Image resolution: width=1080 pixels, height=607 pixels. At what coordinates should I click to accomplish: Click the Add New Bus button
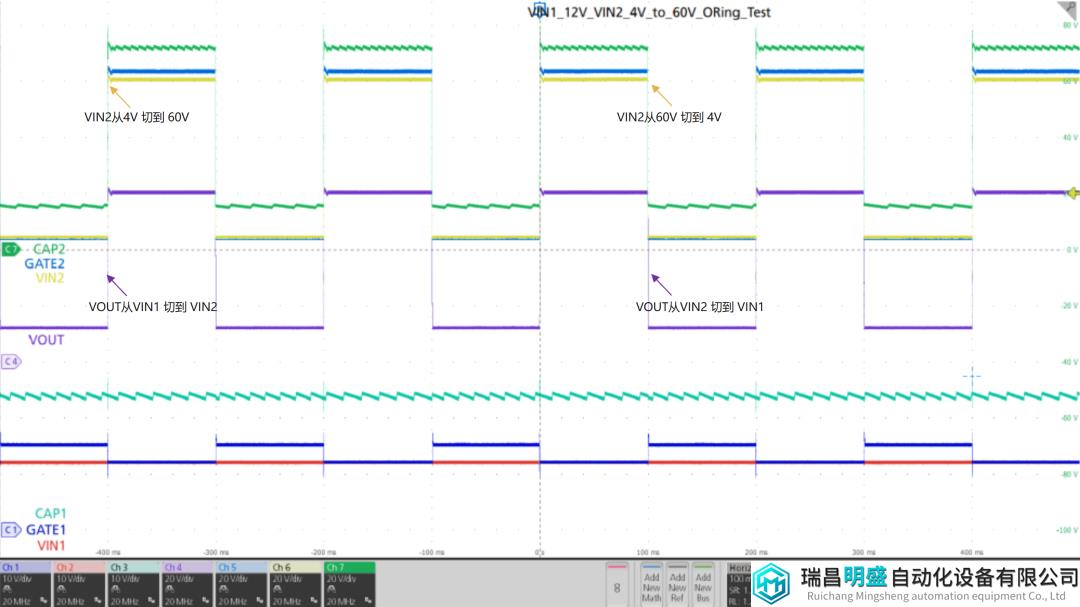pyautogui.click(x=703, y=583)
